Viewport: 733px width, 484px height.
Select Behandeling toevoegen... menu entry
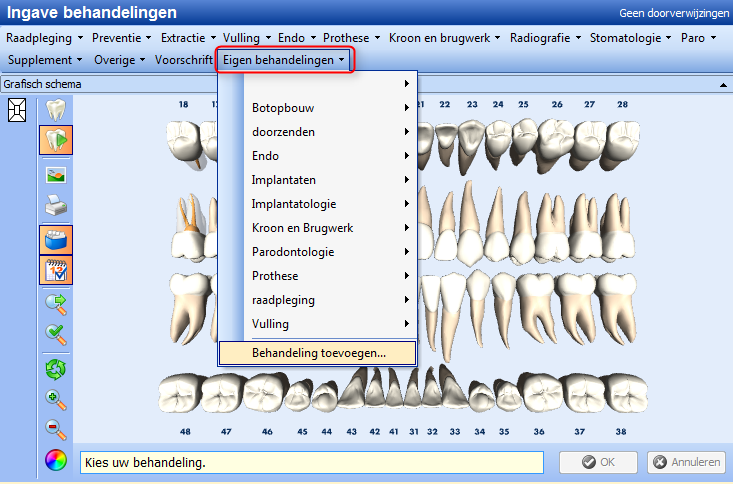pyautogui.click(x=318, y=352)
